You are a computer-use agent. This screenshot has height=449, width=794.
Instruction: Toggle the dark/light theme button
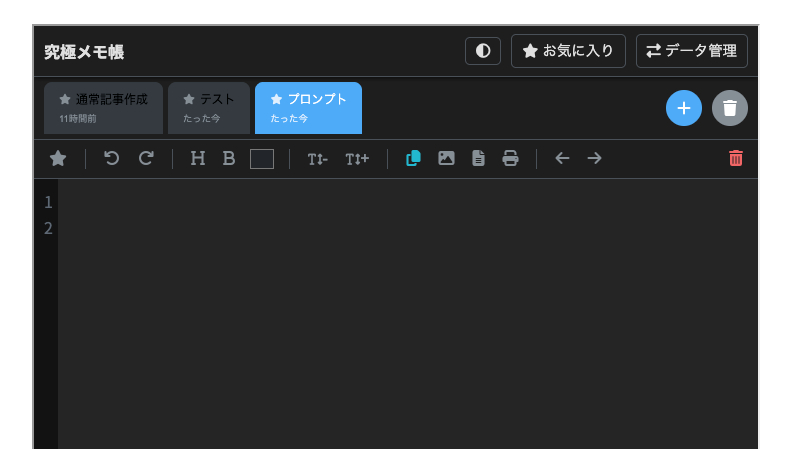482,51
